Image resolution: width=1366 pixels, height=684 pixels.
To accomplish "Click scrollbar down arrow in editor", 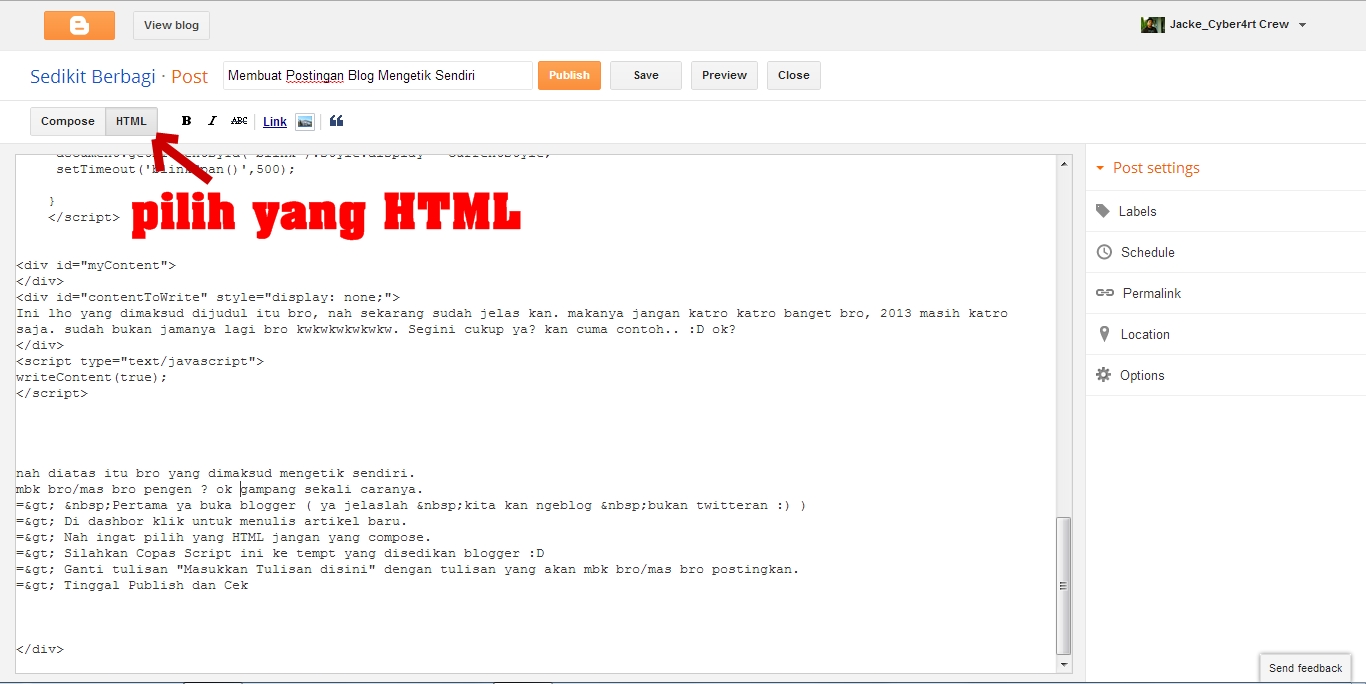I will pos(1064,664).
